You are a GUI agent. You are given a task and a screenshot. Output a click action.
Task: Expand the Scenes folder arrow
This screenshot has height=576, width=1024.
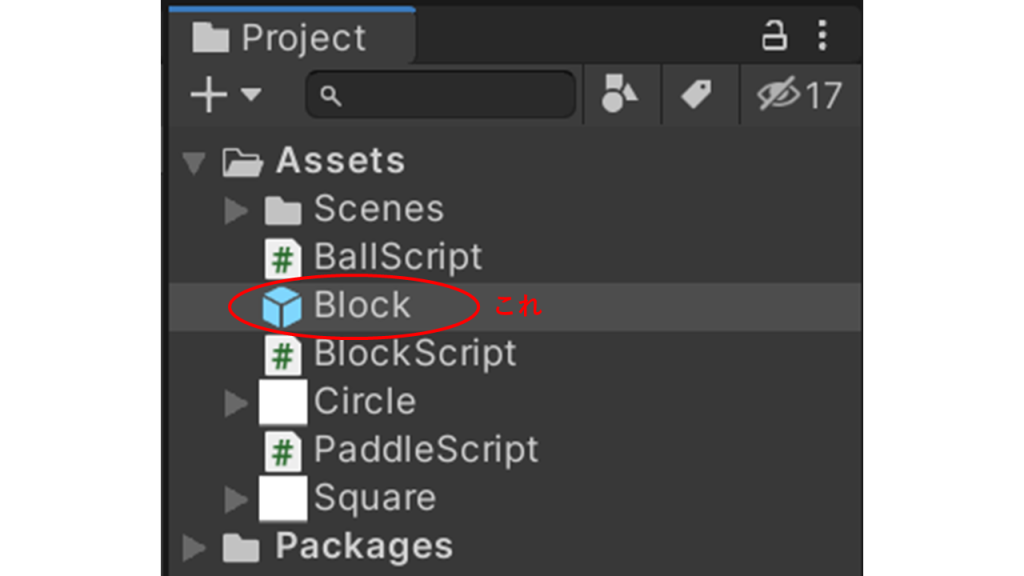(x=236, y=210)
